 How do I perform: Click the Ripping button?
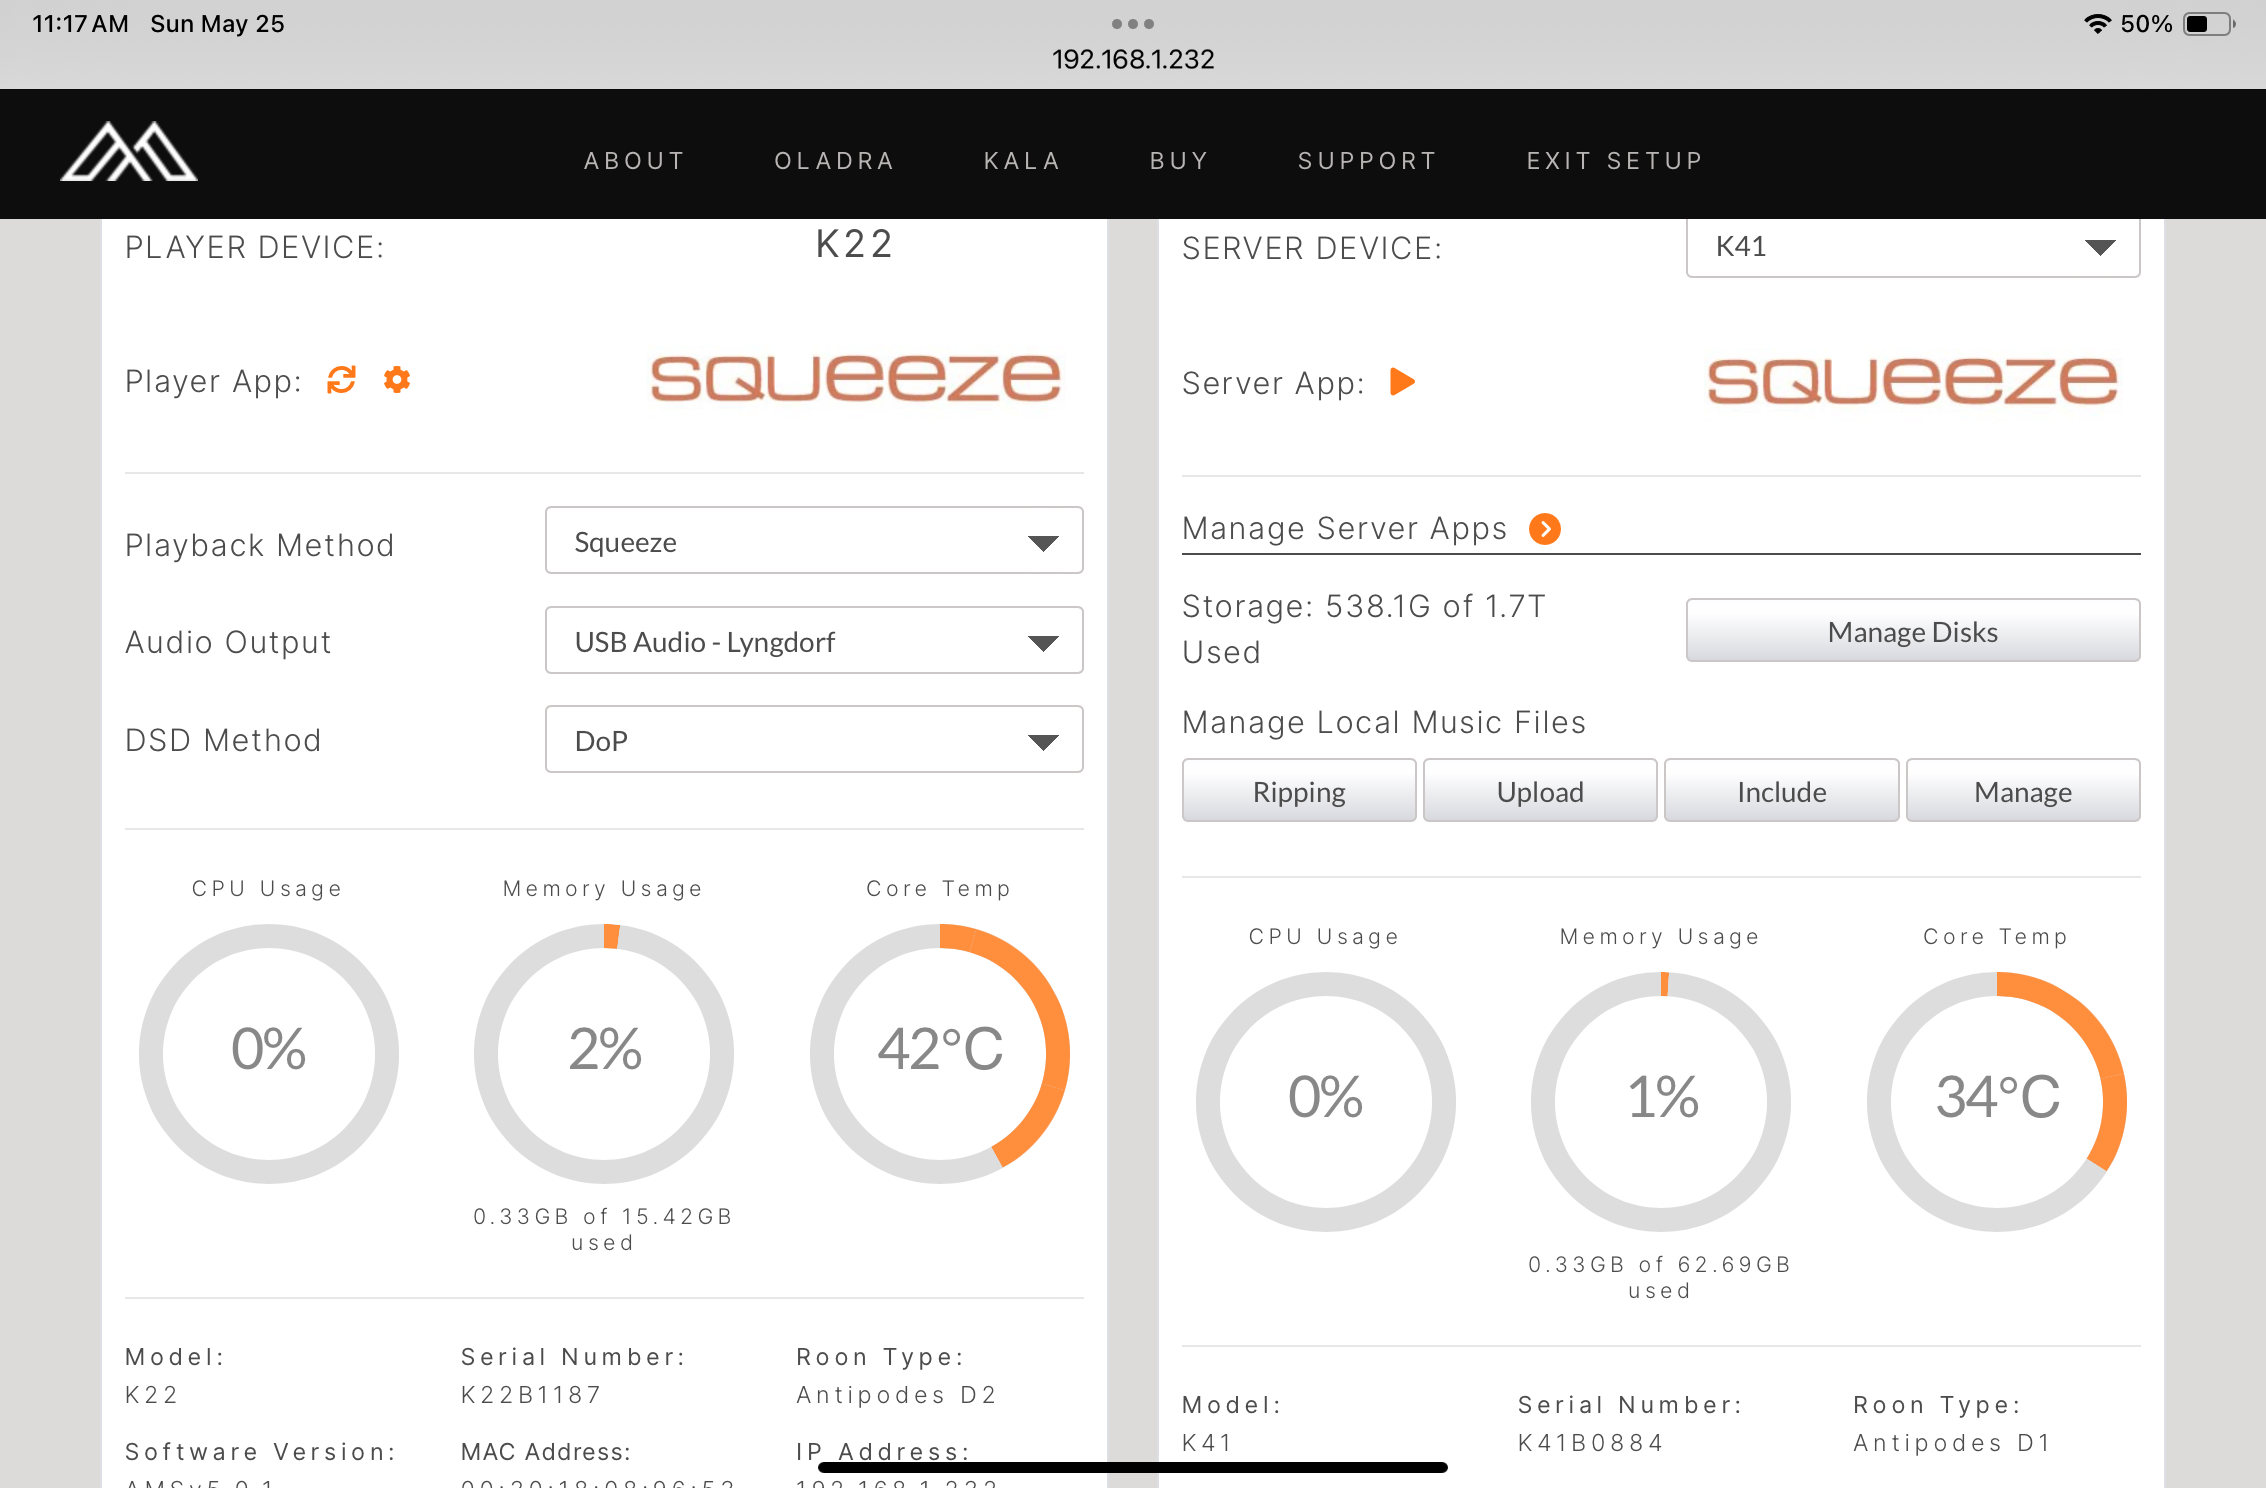(1298, 791)
